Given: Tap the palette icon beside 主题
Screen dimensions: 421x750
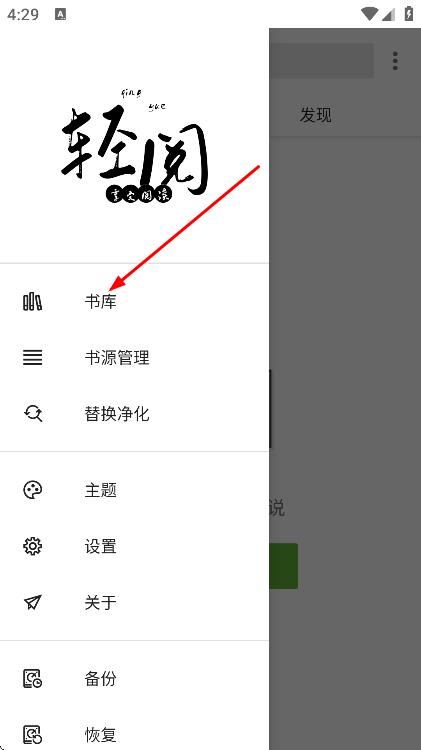Looking at the screenshot, I should (33, 490).
